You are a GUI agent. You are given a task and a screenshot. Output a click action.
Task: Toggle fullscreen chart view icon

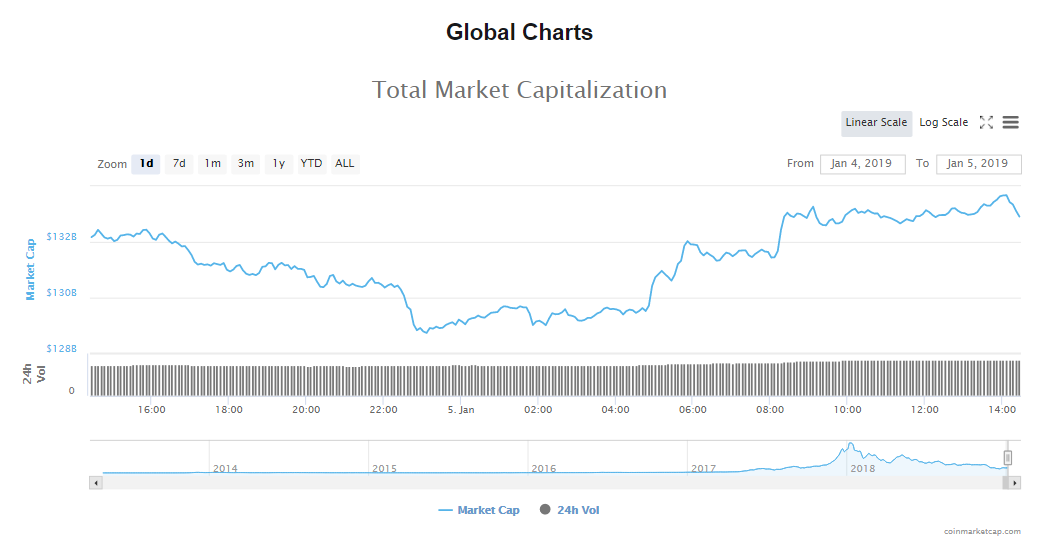coord(986,122)
